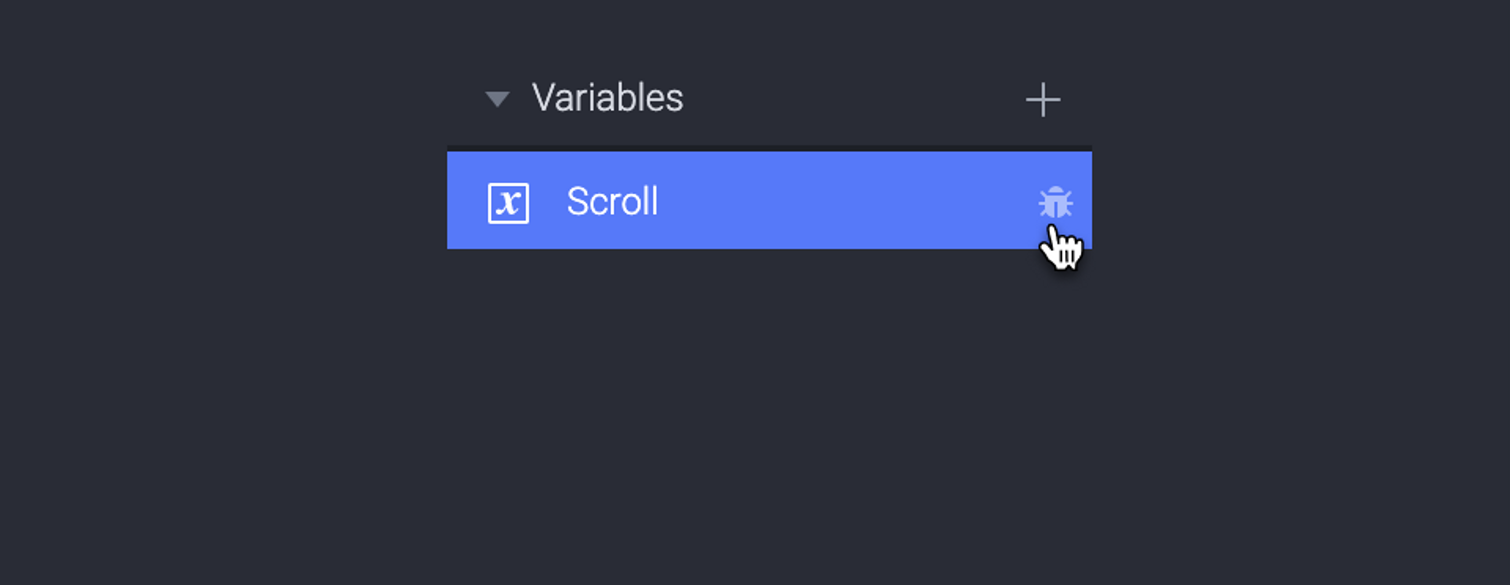Click the small gray triangle near Variables

coord(497,99)
